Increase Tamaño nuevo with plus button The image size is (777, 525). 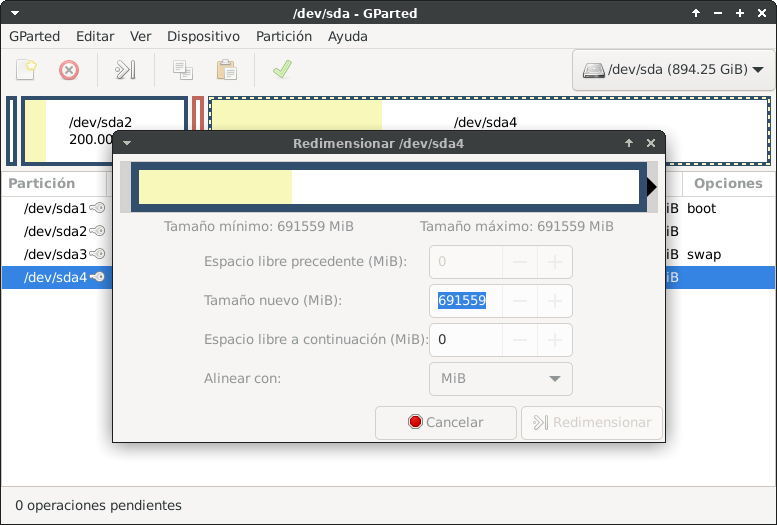tap(554, 301)
